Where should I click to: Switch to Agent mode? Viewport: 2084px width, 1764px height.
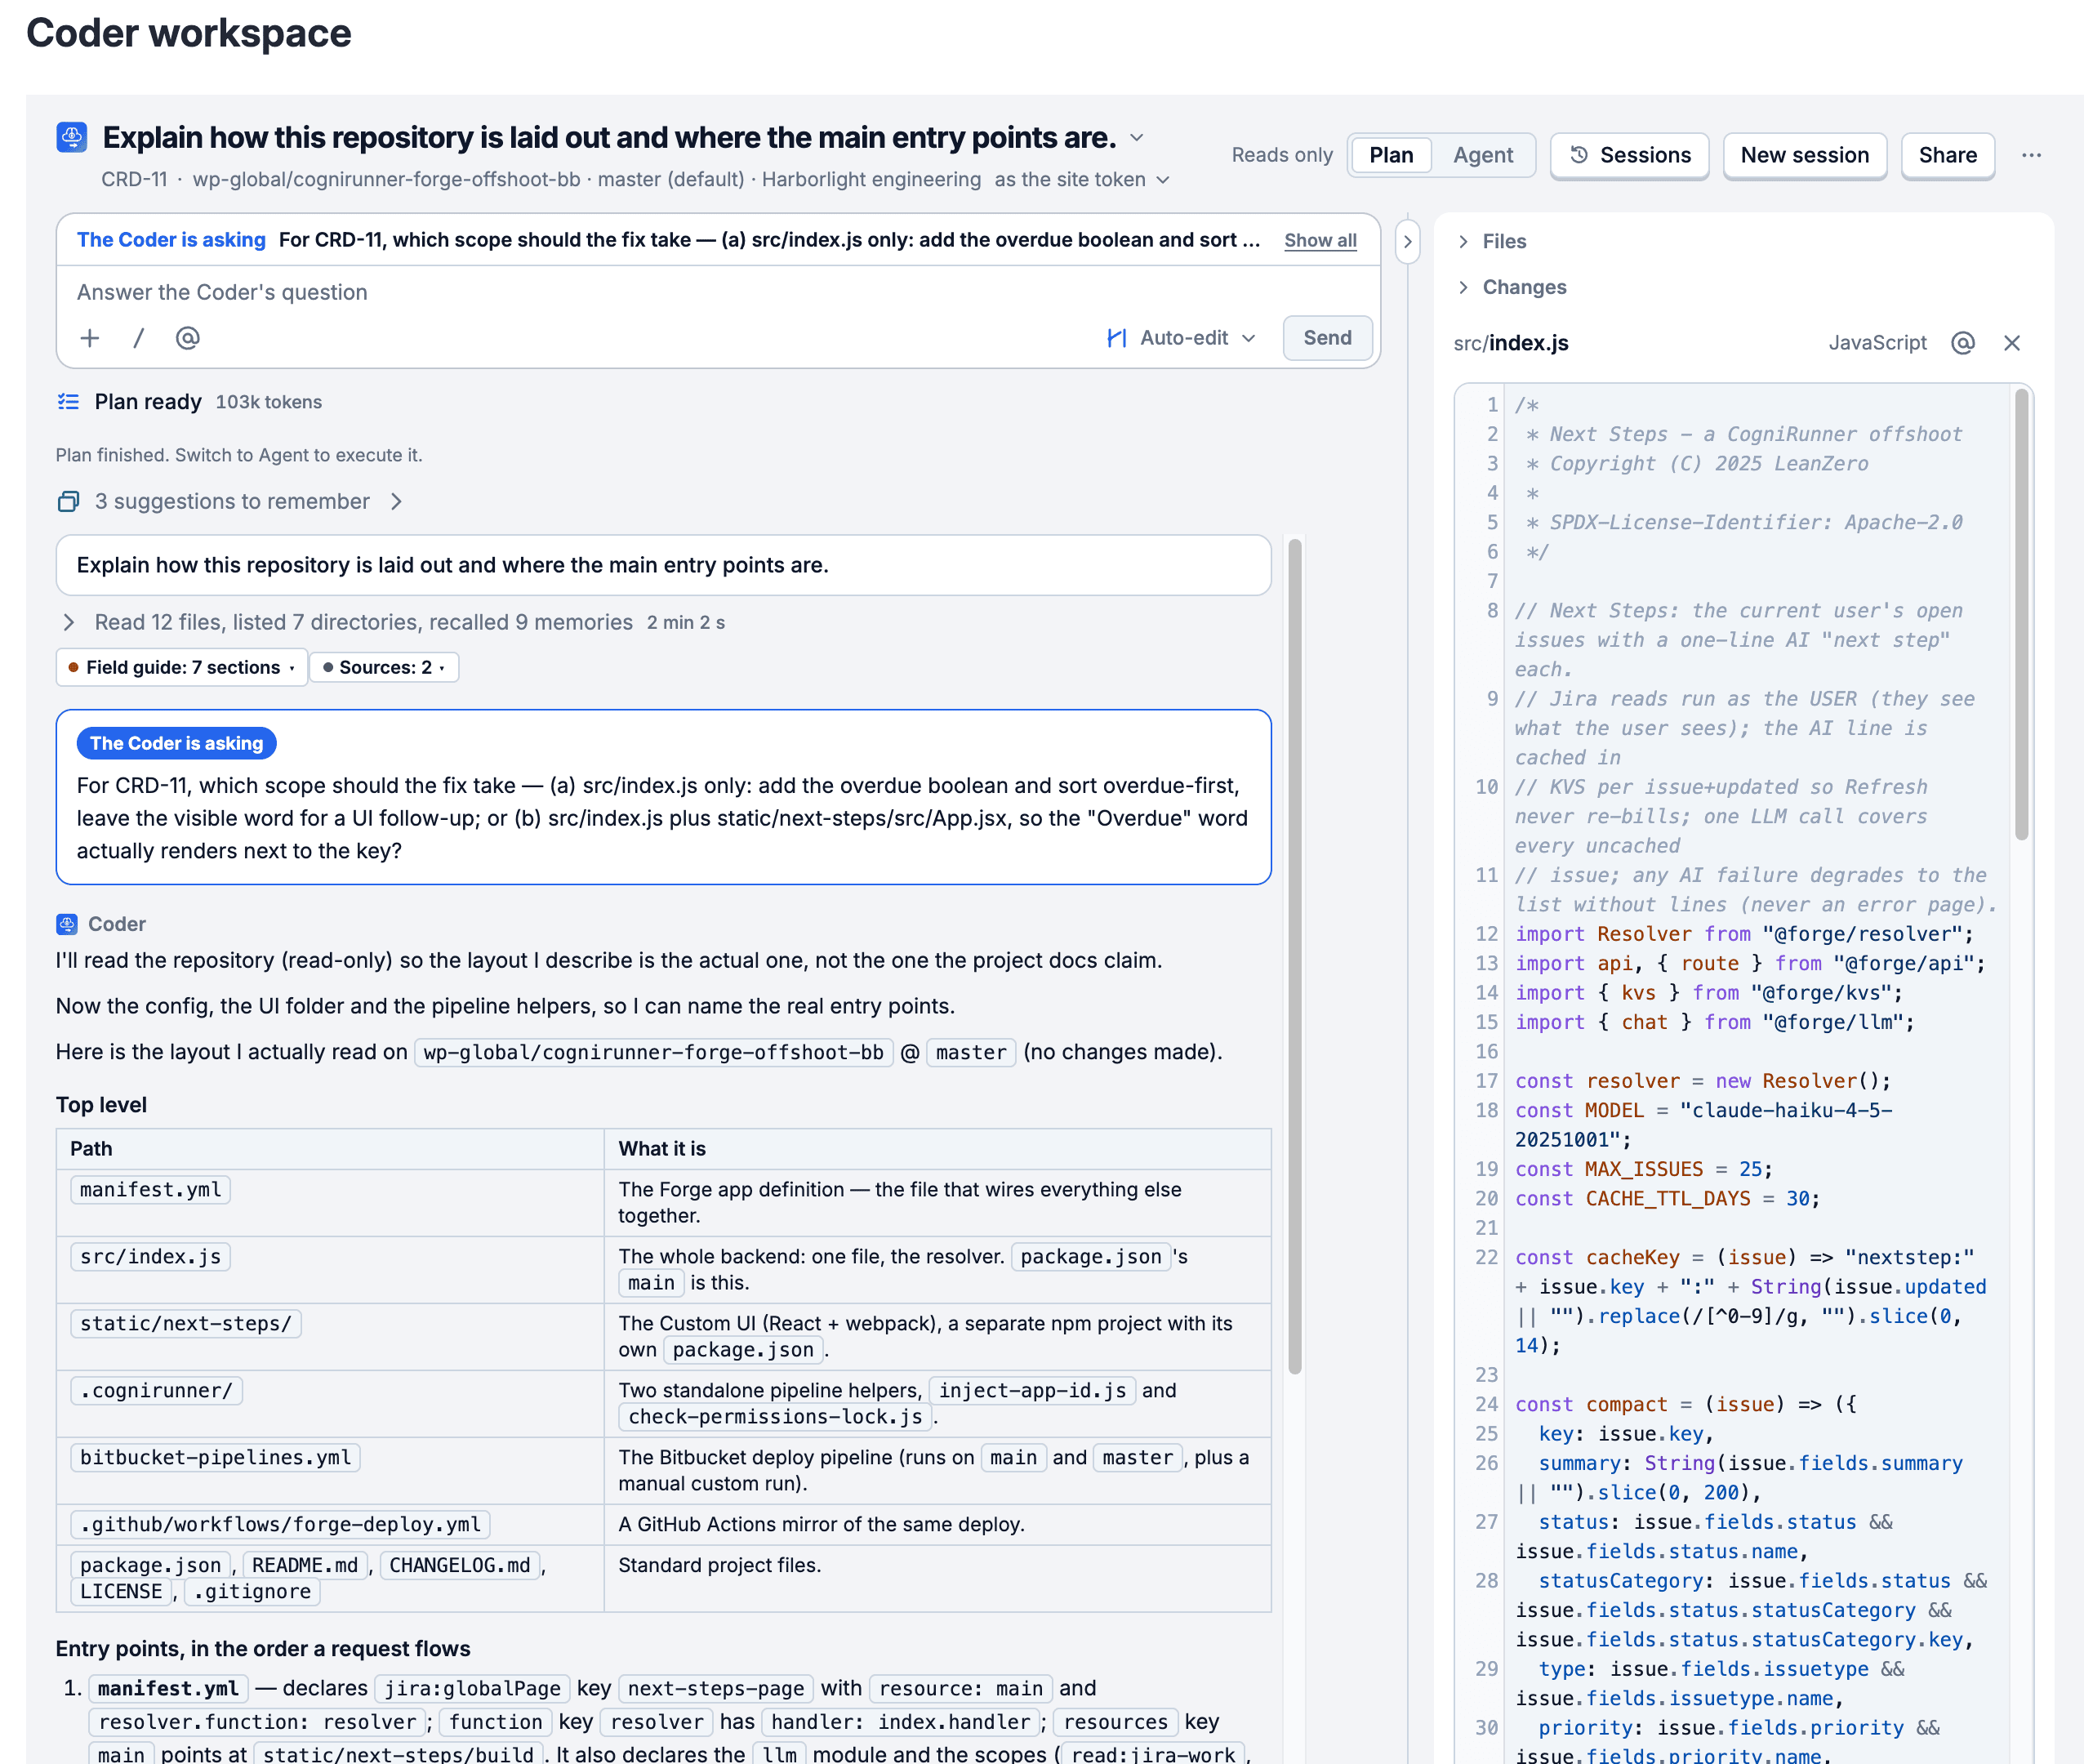pyautogui.click(x=1483, y=155)
